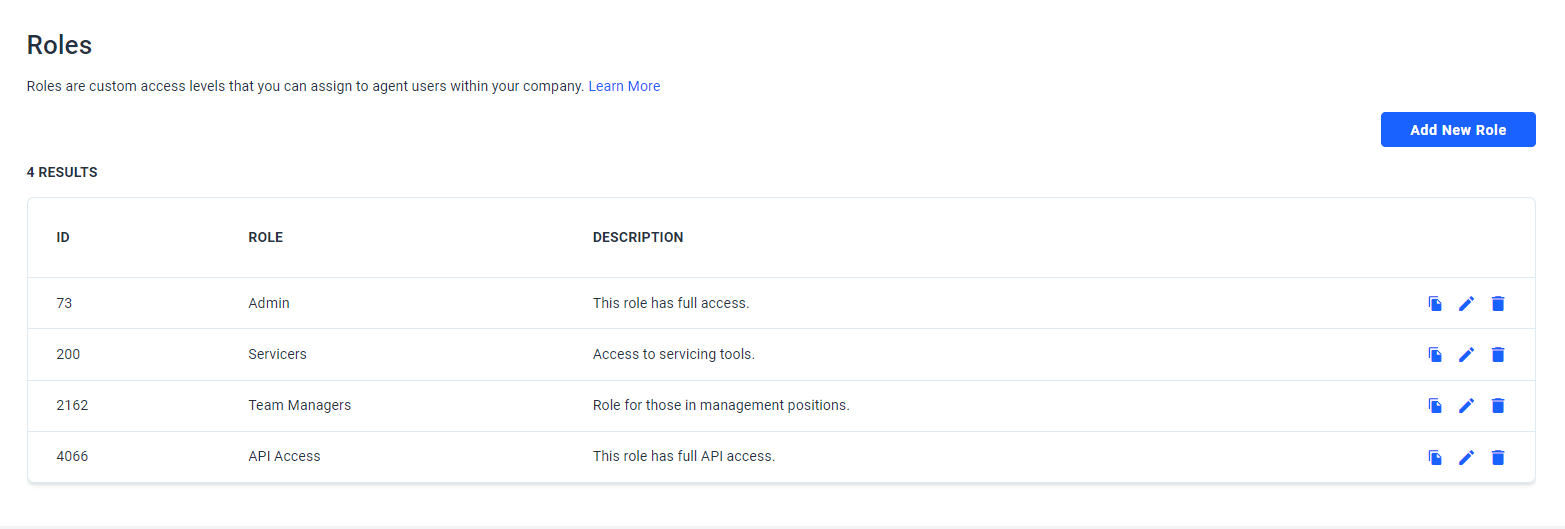The height and width of the screenshot is (529, 1565).
Task: Delete the API Access role
Action: click(x=1497, y=457)
